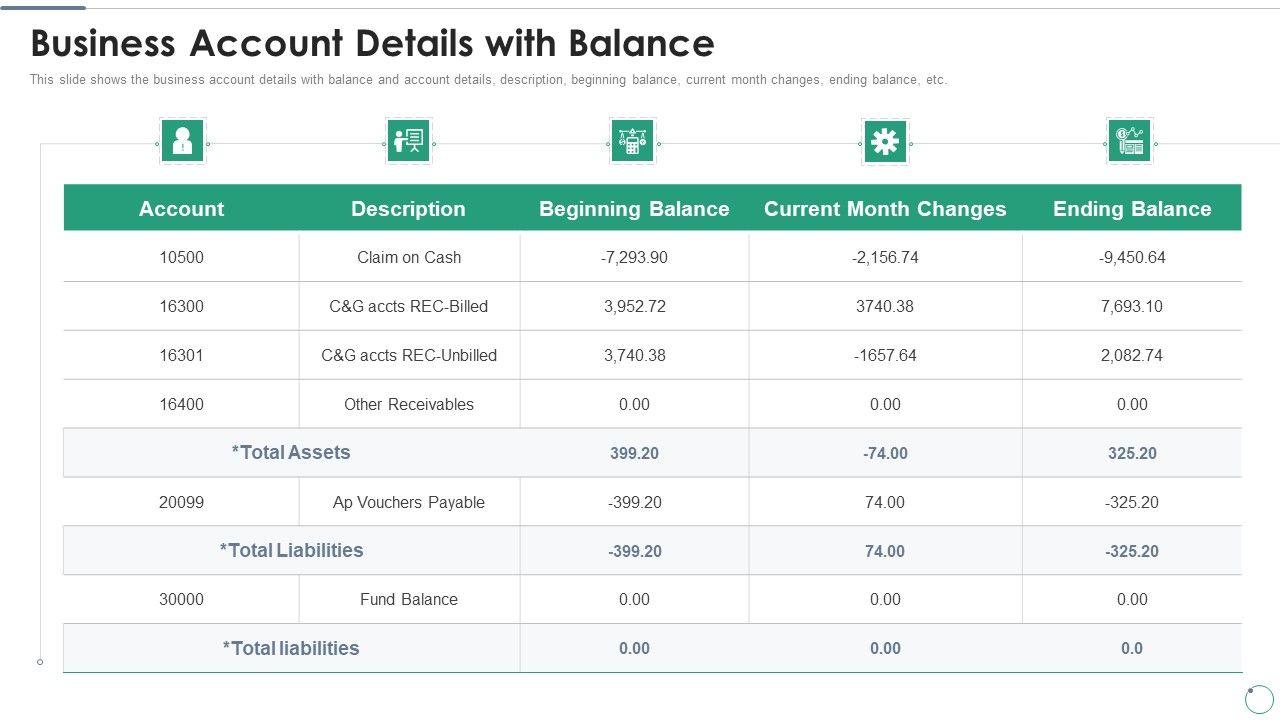Click the calculator icon above Beginning Balance

(x=632, y=141)
